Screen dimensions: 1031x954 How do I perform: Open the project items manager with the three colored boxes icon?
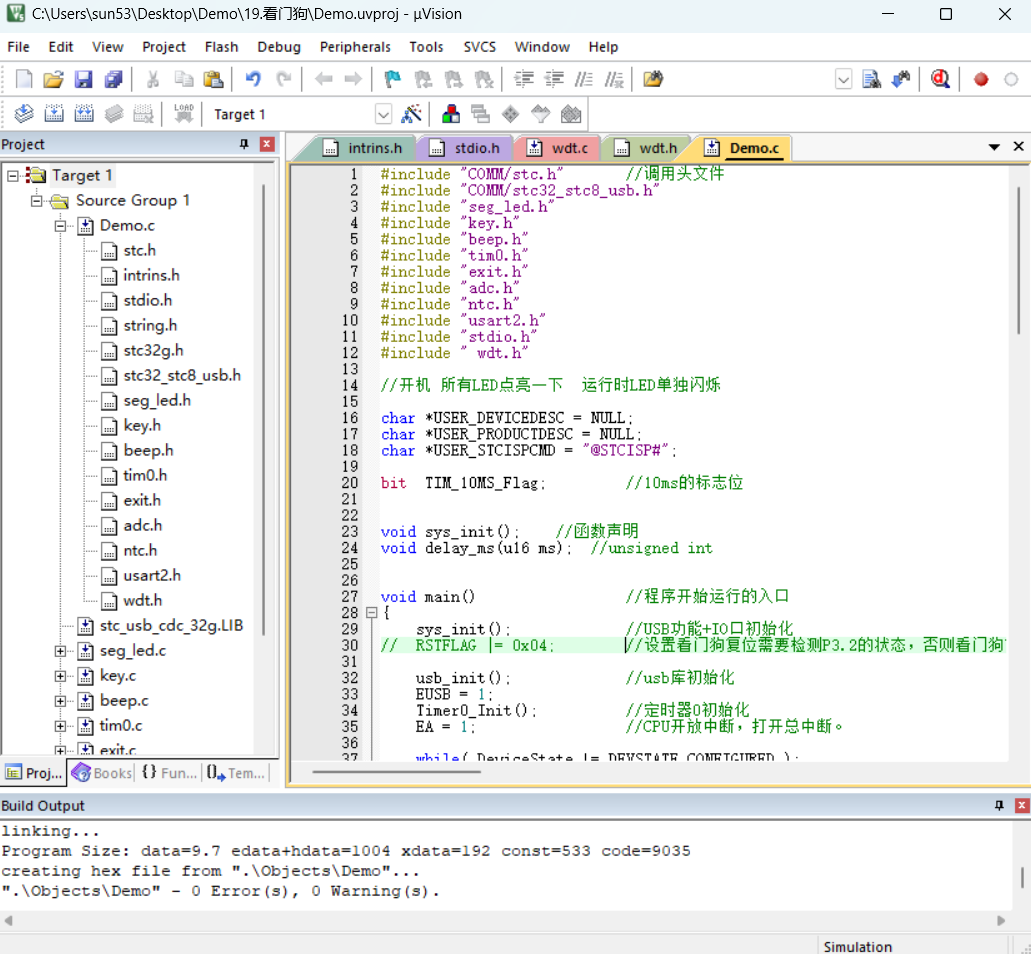coord(450,114)
